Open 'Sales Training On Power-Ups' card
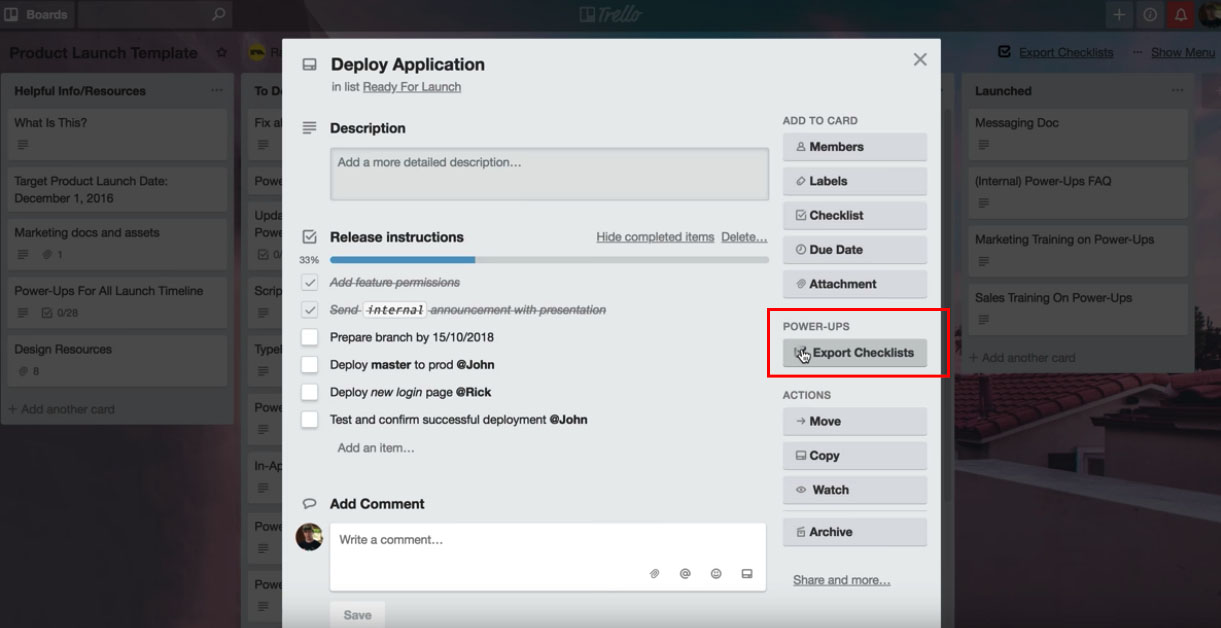This screenshot has width=1221, height=628. (x=1078, y=308)
